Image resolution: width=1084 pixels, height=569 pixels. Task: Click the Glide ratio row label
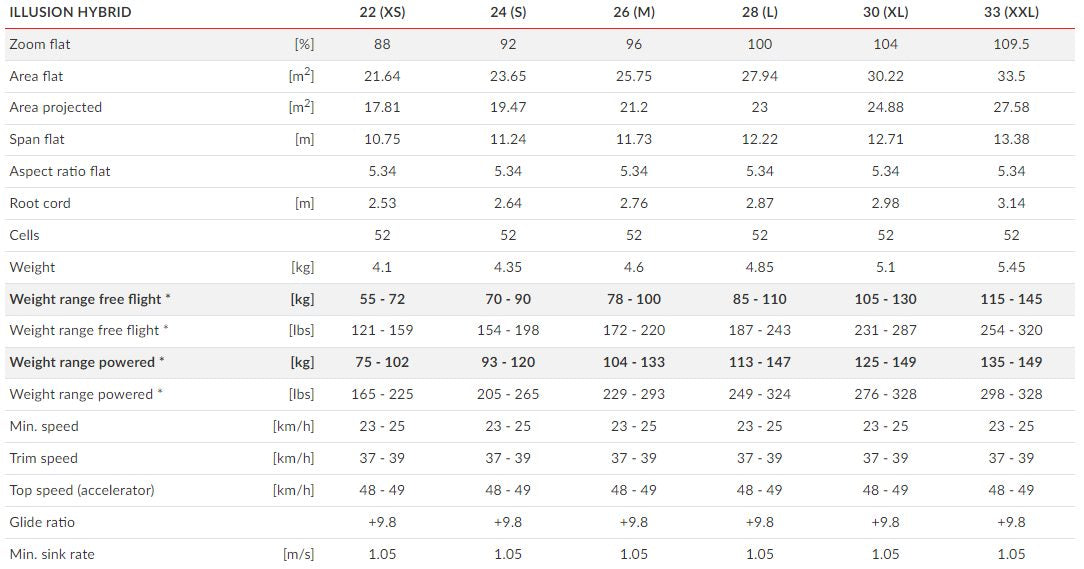(x=42, y=522)
